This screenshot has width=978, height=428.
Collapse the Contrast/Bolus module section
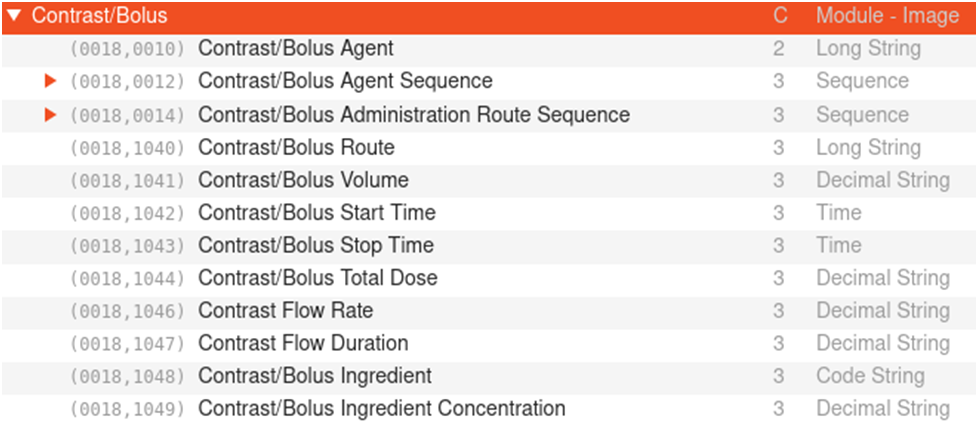click(x=14, y=16)
